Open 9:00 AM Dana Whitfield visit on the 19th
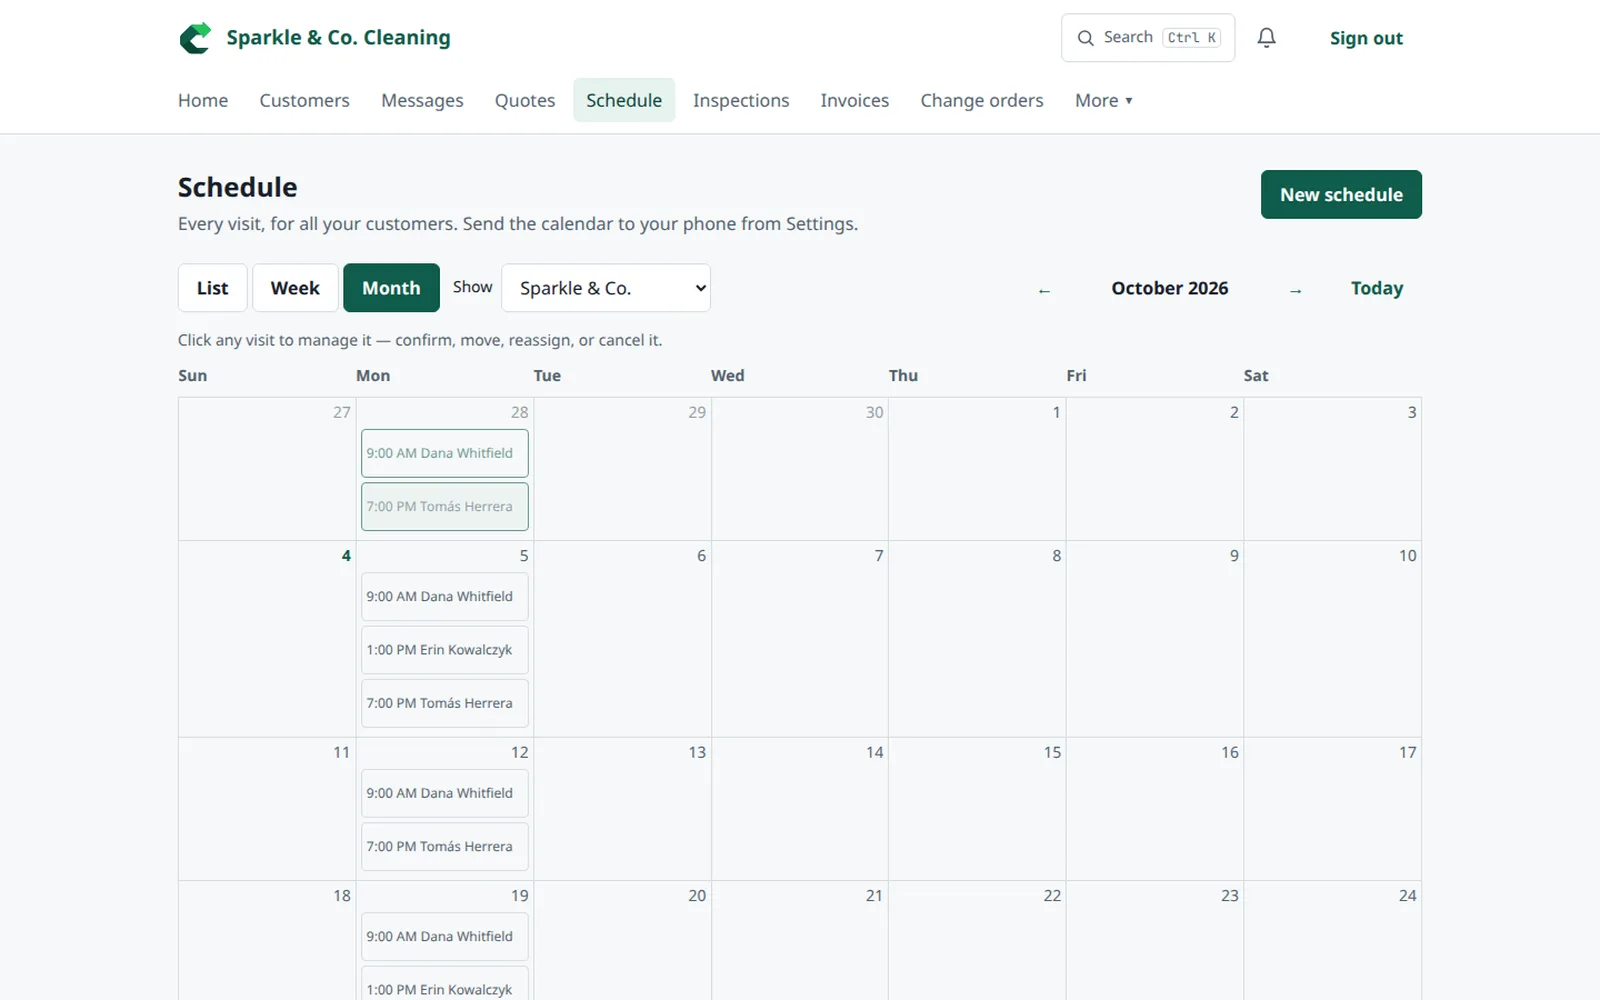This screenshot has width=1600, height=1000. click(445, 937)
